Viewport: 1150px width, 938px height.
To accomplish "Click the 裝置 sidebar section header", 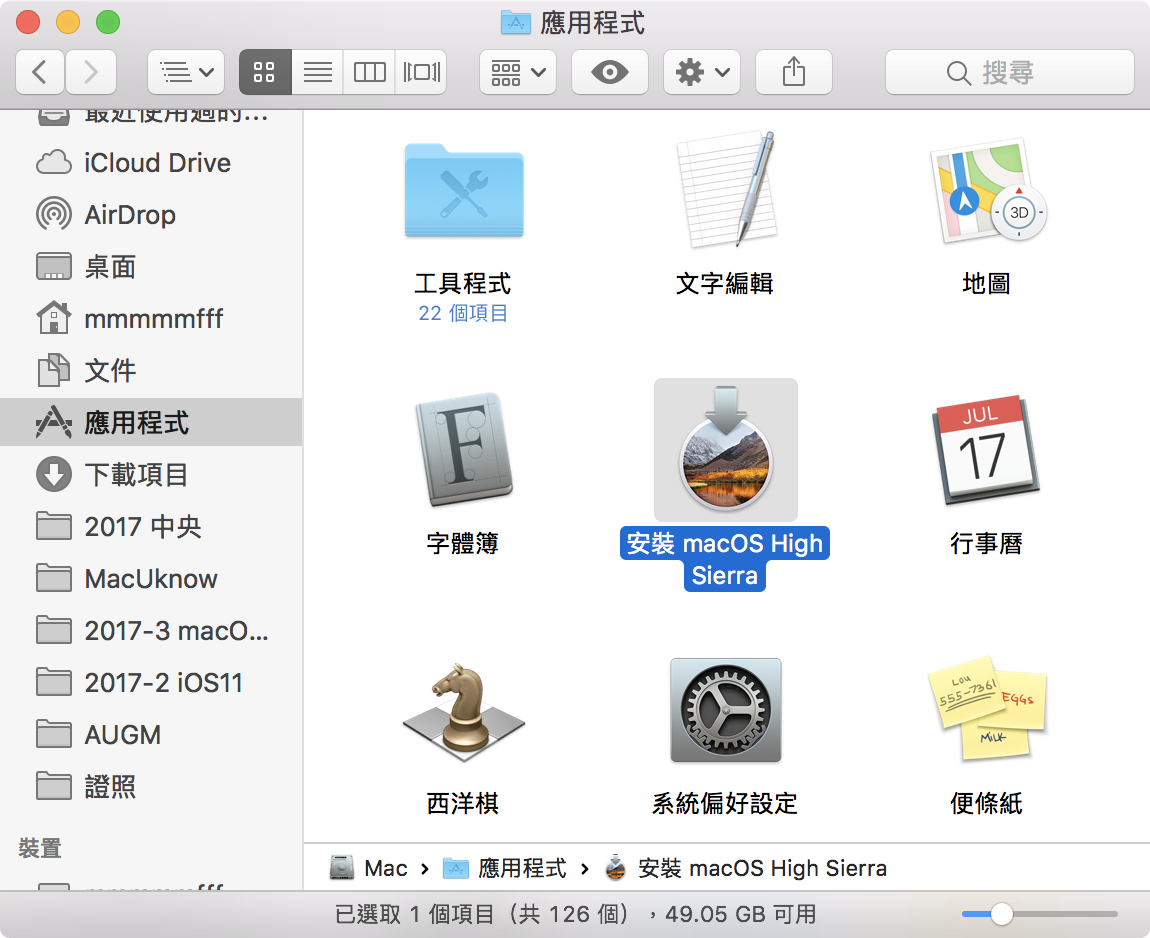I will 40,849.
